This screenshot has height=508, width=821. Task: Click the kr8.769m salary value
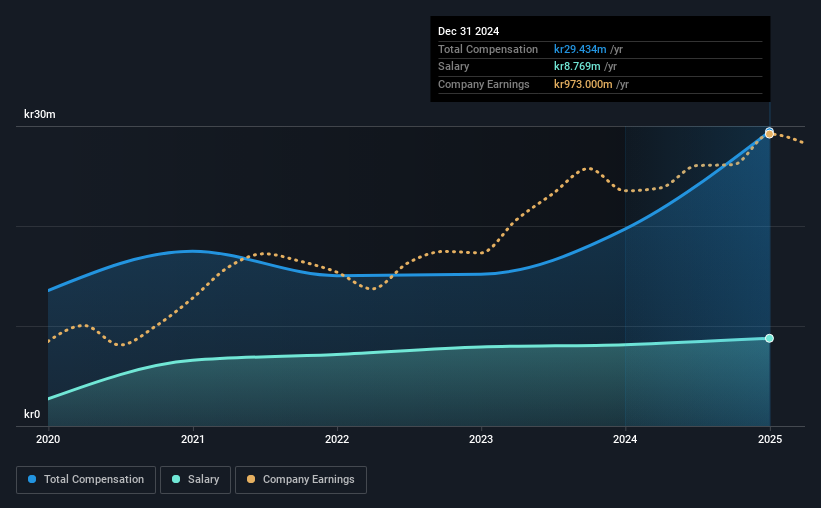point(577,67)
